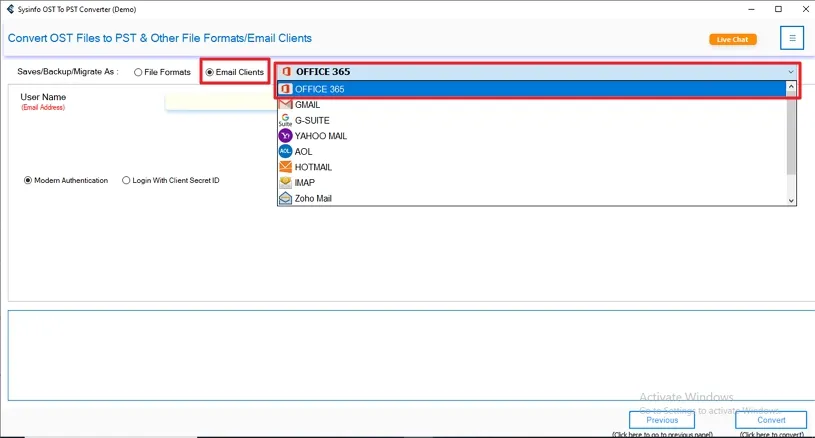The width and height of the screenshot is (815, 438).
Task: Minimize the converter window
Action: pos(751,9)
